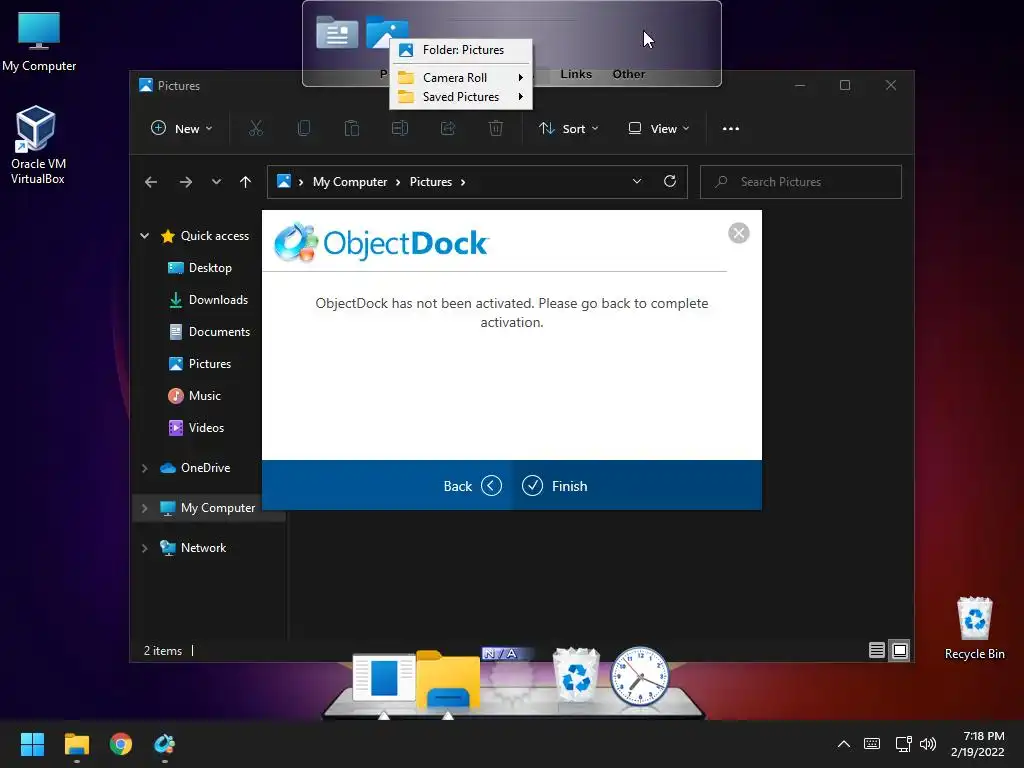Click the volume speaker tray icon
The image size is (1024, 768).
[x=928, y=744]
